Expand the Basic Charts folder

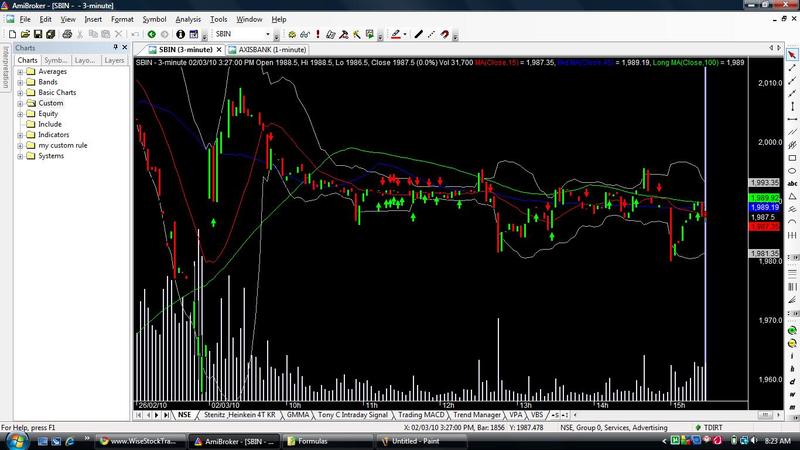[x=20, y=93]
